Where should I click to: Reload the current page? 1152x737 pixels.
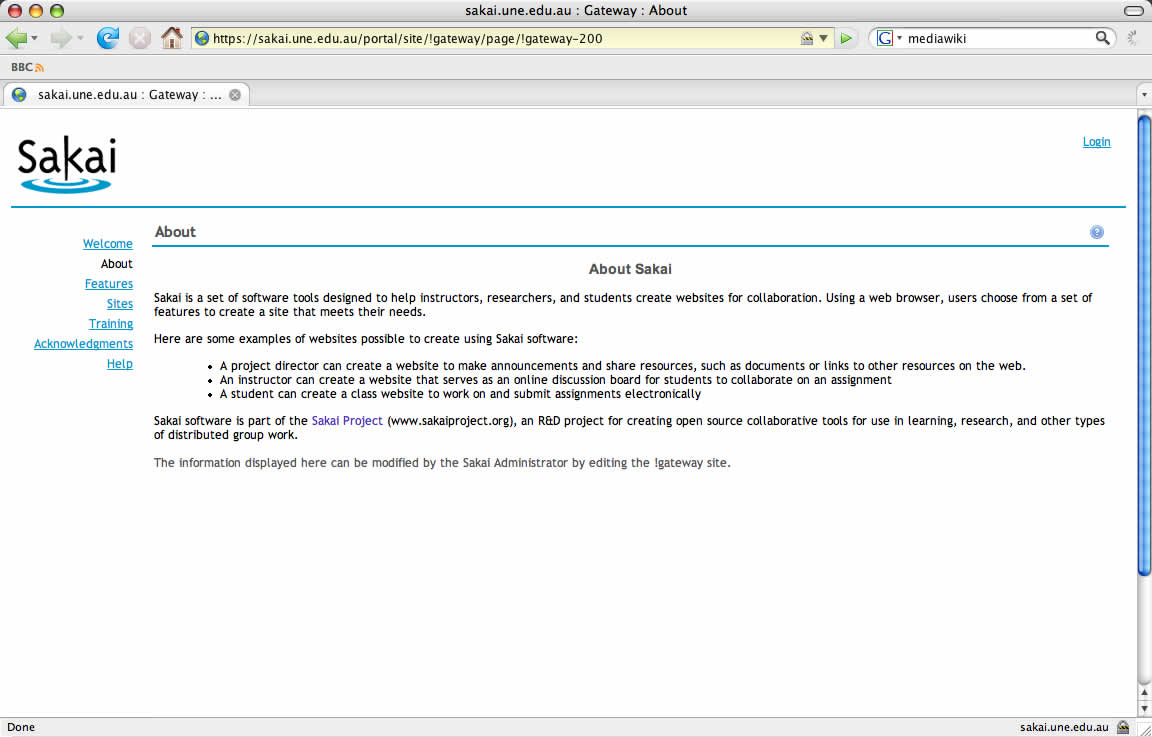point(107,38)
